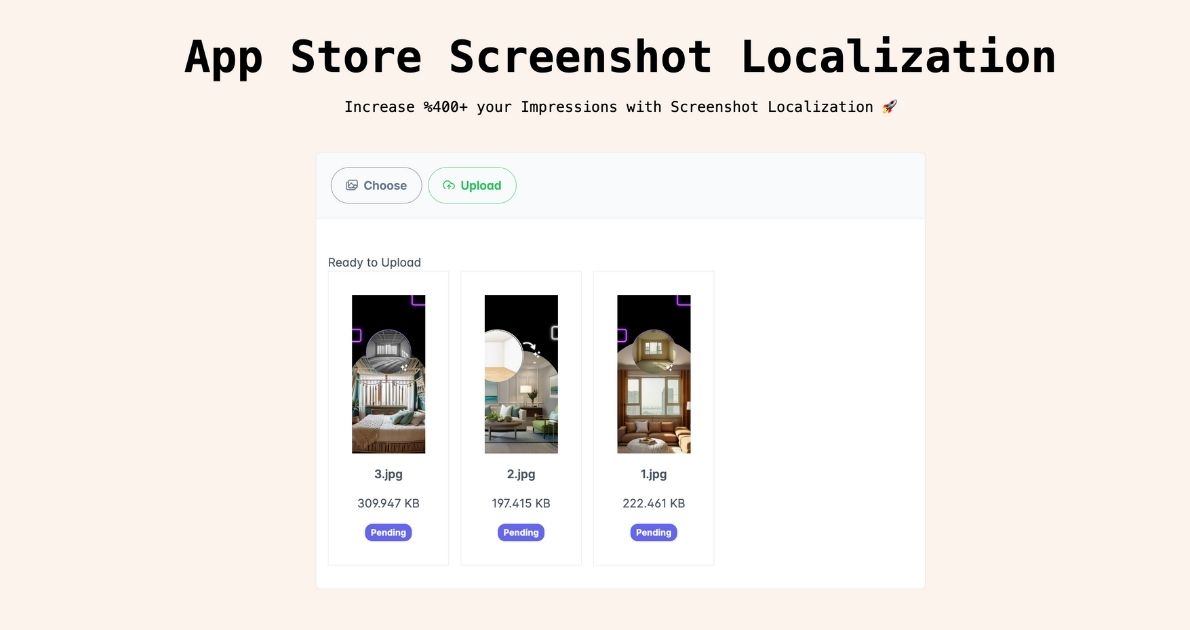Click the Pending badge under 1.jpg
The height and width of the screenshot is (630, 1190).
pyautogui.click(x=653, y=532)
